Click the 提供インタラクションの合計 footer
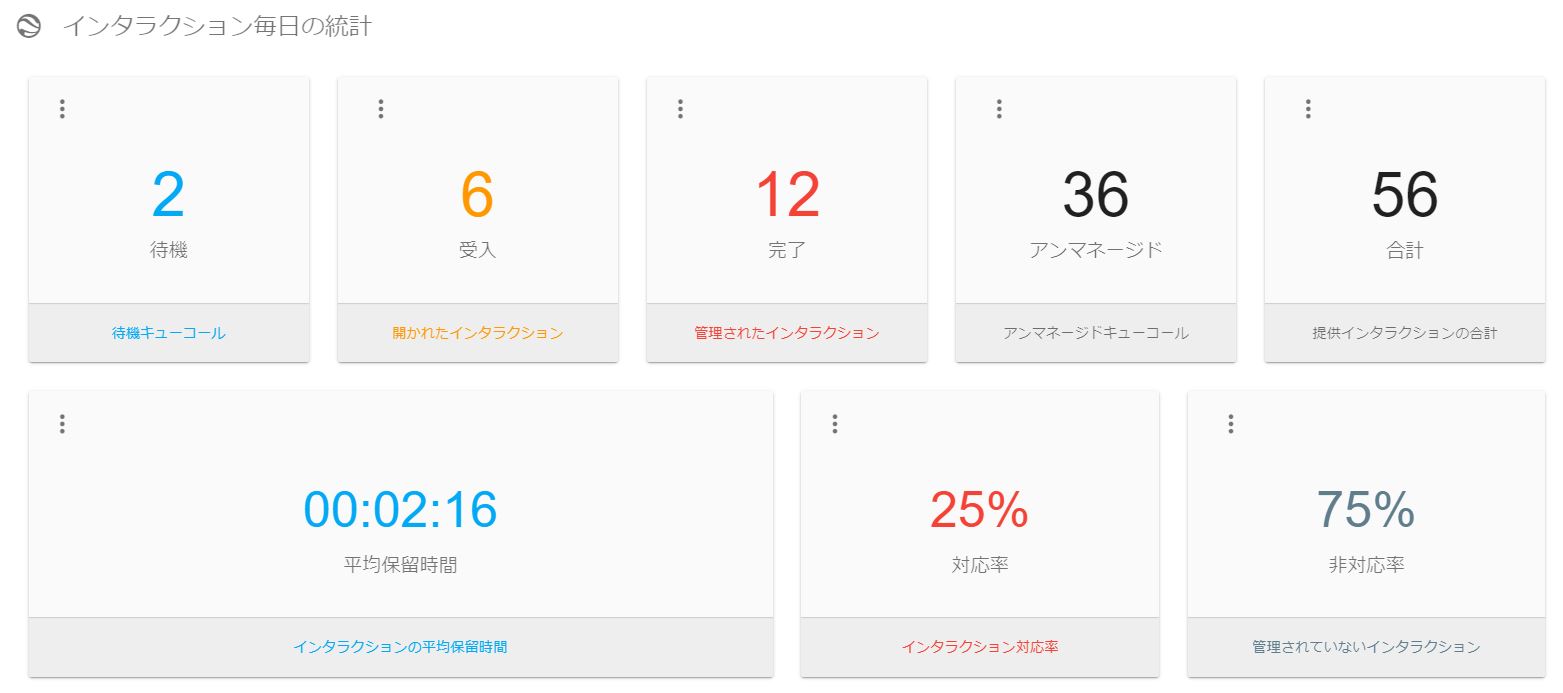1563x693 pixels. coord(1405,333)
